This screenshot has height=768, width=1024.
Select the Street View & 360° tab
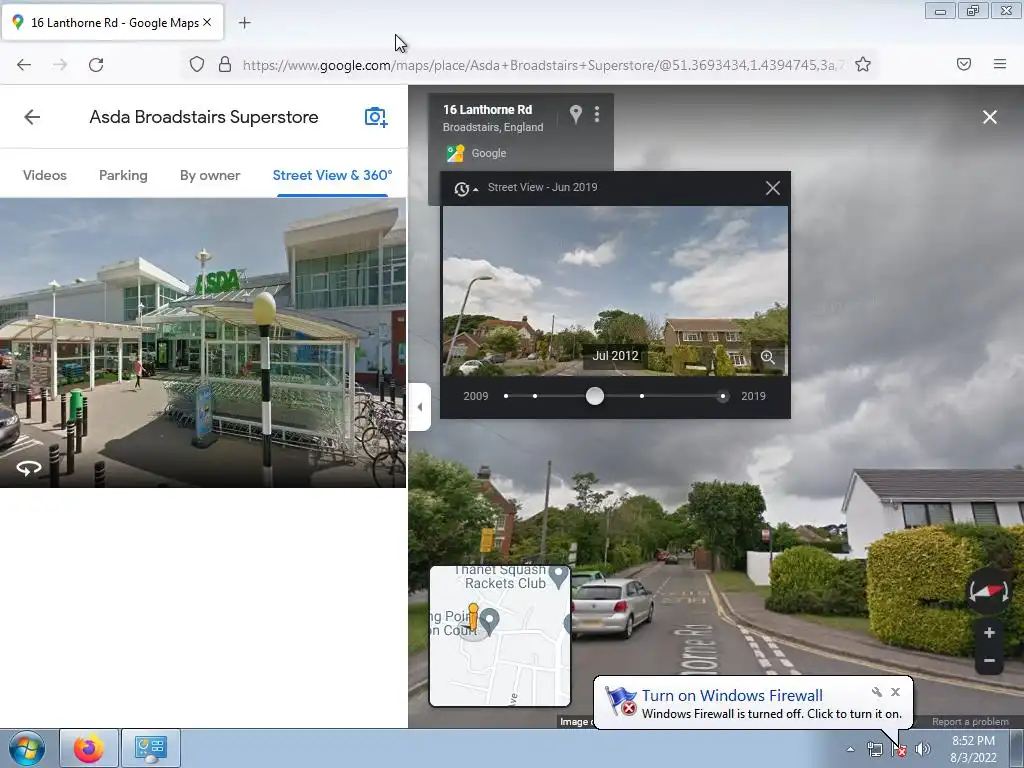[x=332, y=175]
